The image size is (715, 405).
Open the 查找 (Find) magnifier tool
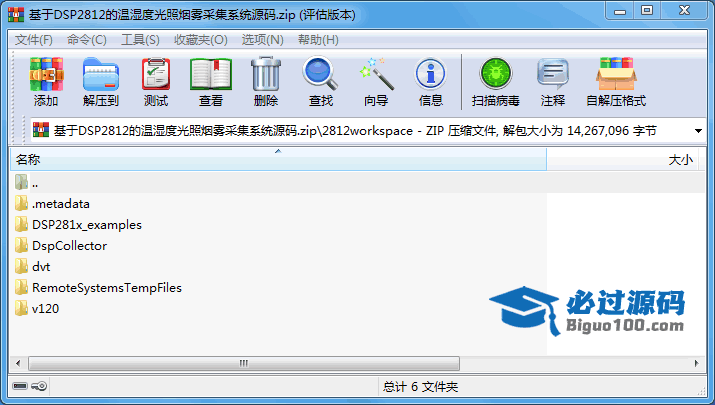tap(321, 81)
